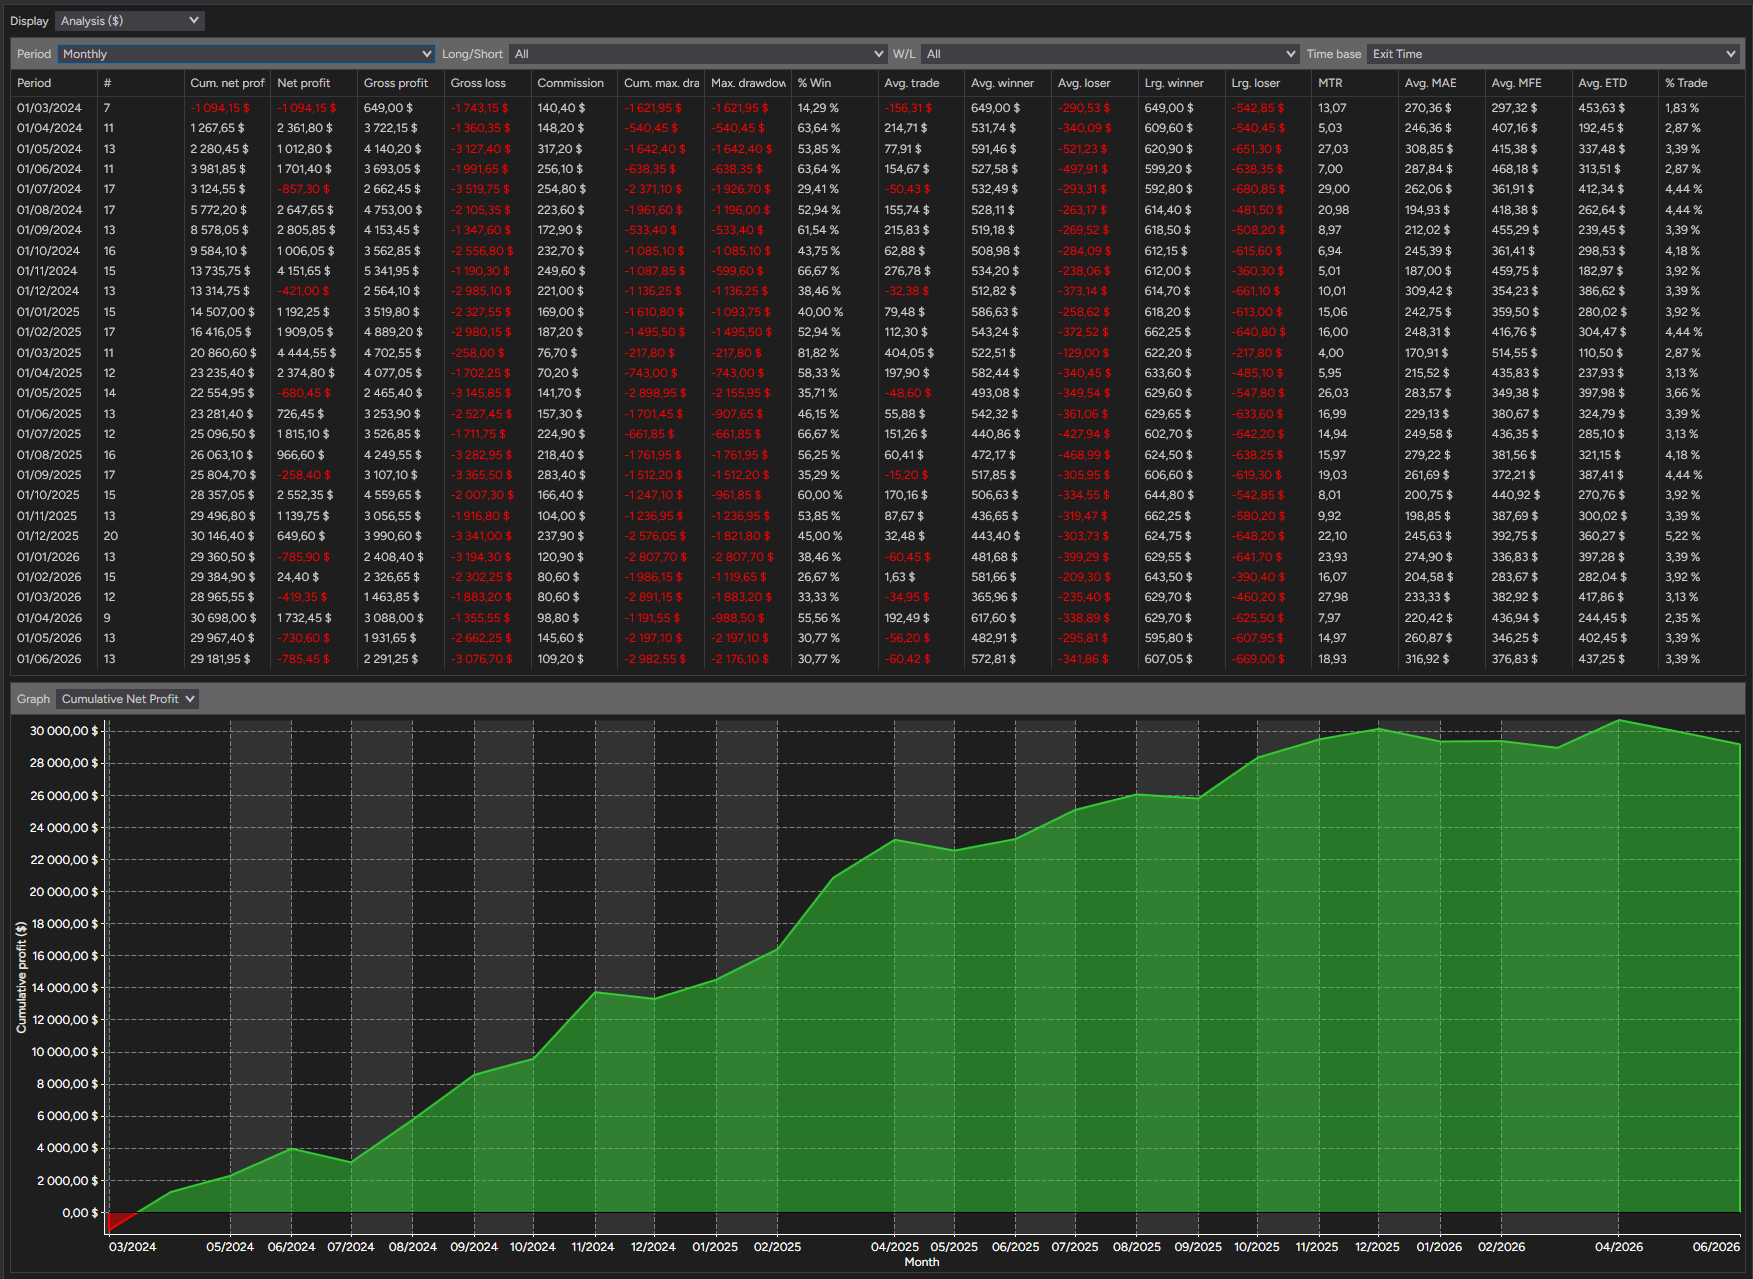Select the 01/03/2024 period row
The height and width of the screenshot is (1279, 1753).
878,108
